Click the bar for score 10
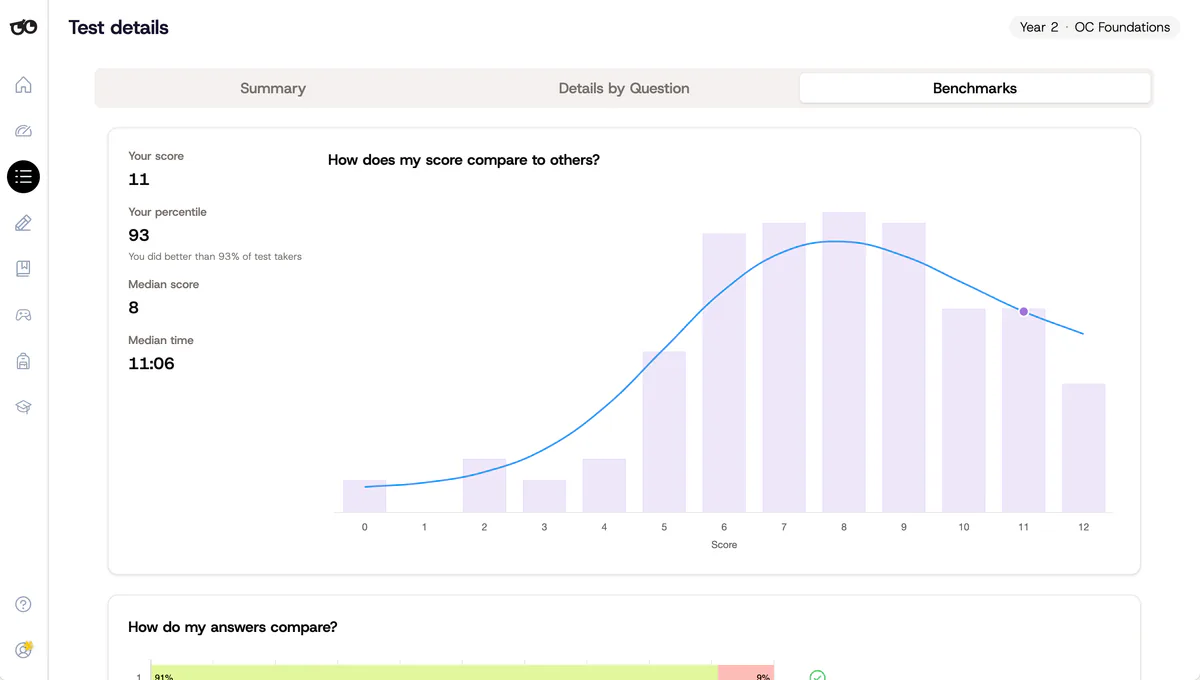 [964, 410]
